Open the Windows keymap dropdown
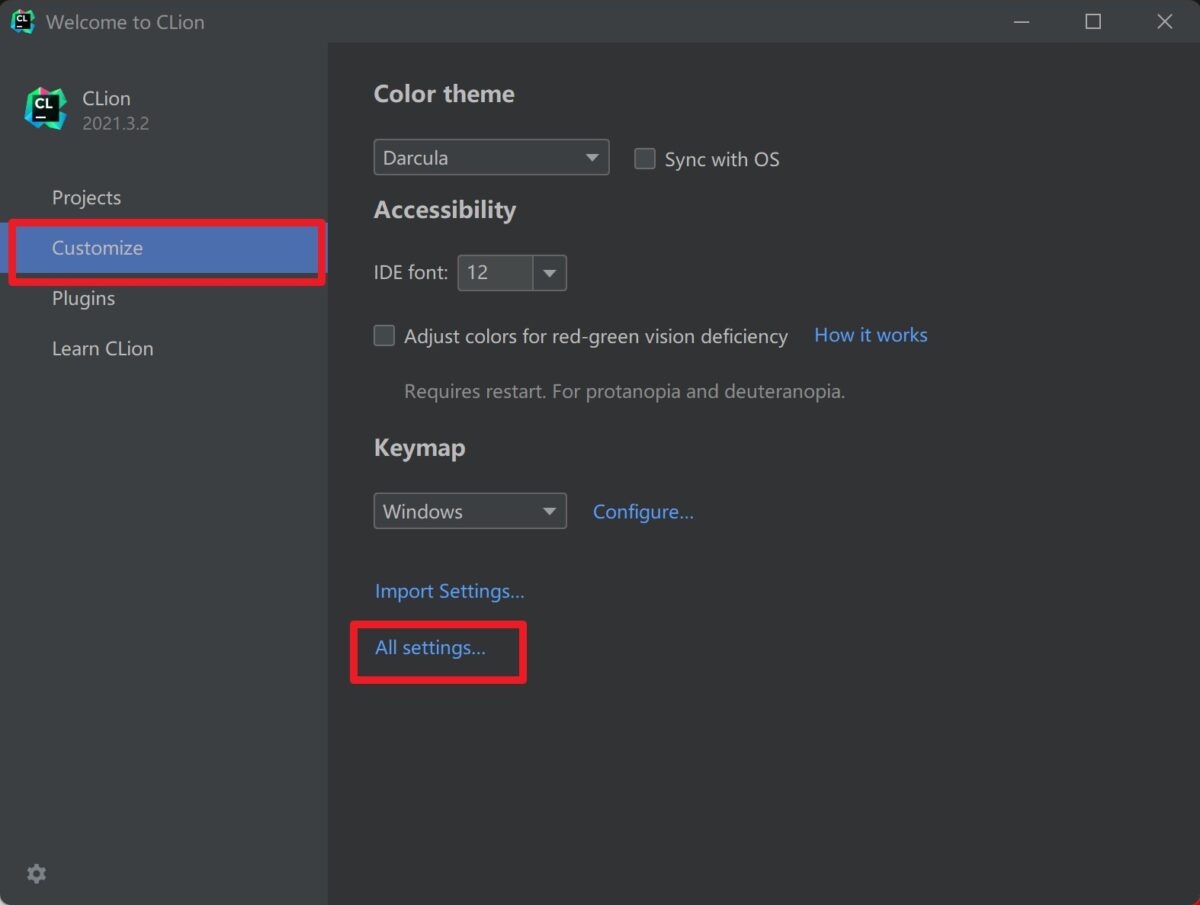 coord(469,510)
